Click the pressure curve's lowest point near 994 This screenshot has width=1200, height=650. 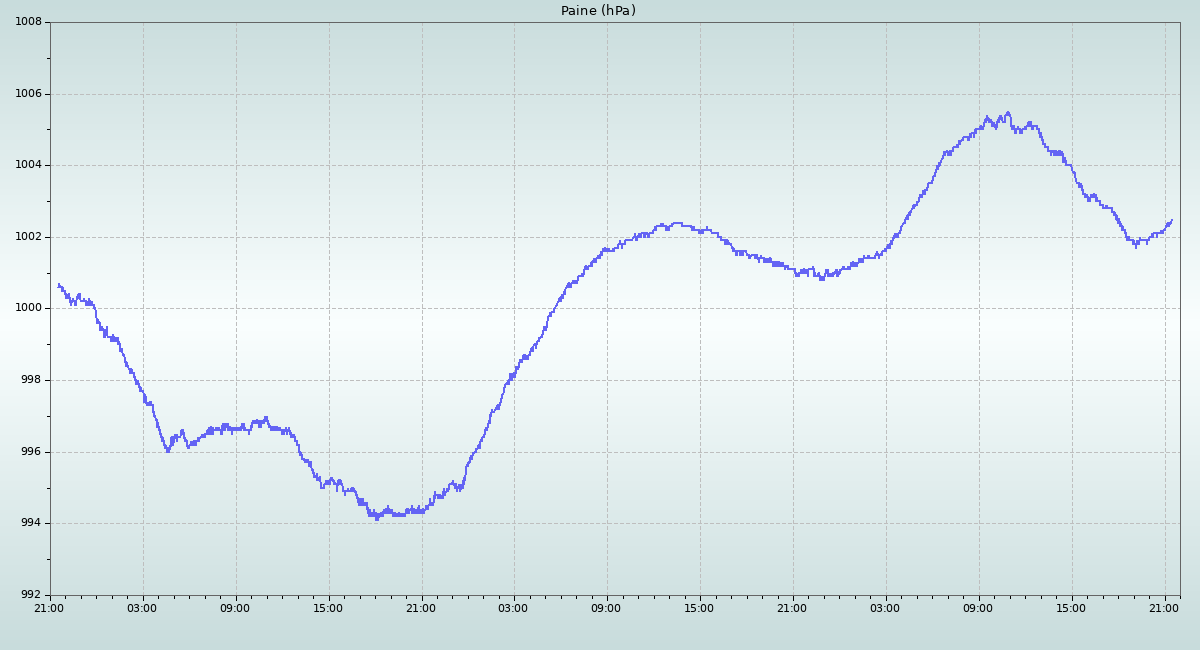tap(377, 518)
